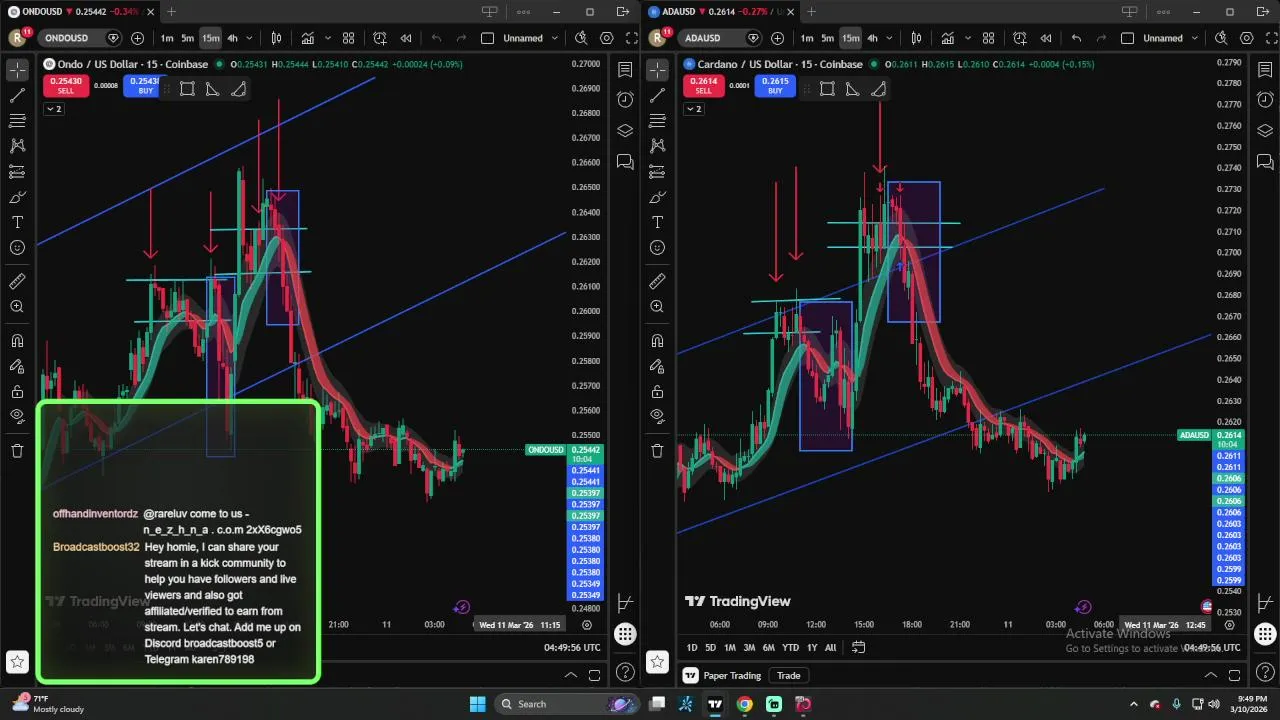Toggle lock all drawings in ADAUSD sidebar
The width and height of the screenshot is (1280, 720).
[x=657, y=391]
